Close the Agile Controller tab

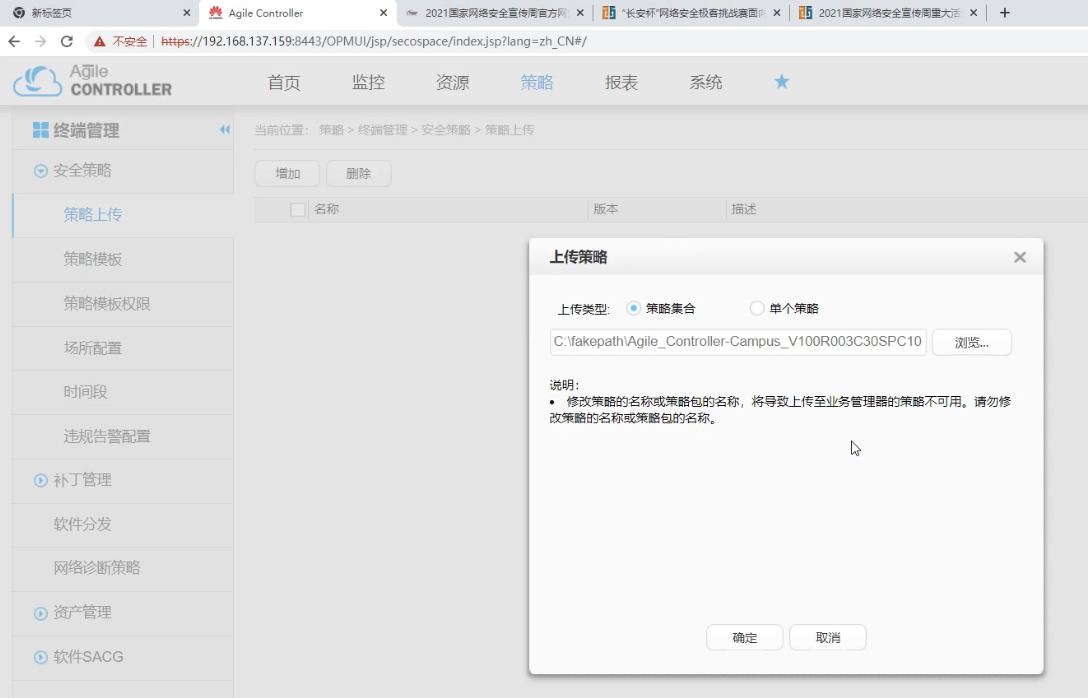[x=383, y=12]
